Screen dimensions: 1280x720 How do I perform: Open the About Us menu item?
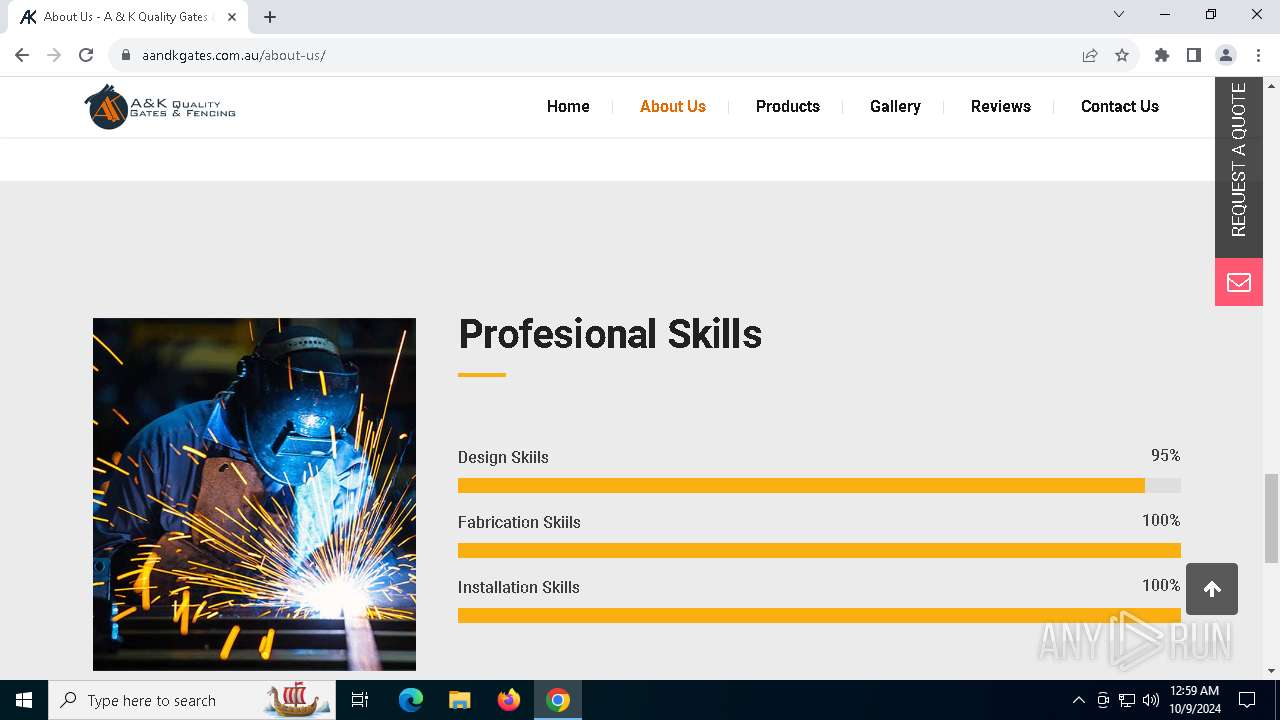pyautogui.click(x=673, y=106)
